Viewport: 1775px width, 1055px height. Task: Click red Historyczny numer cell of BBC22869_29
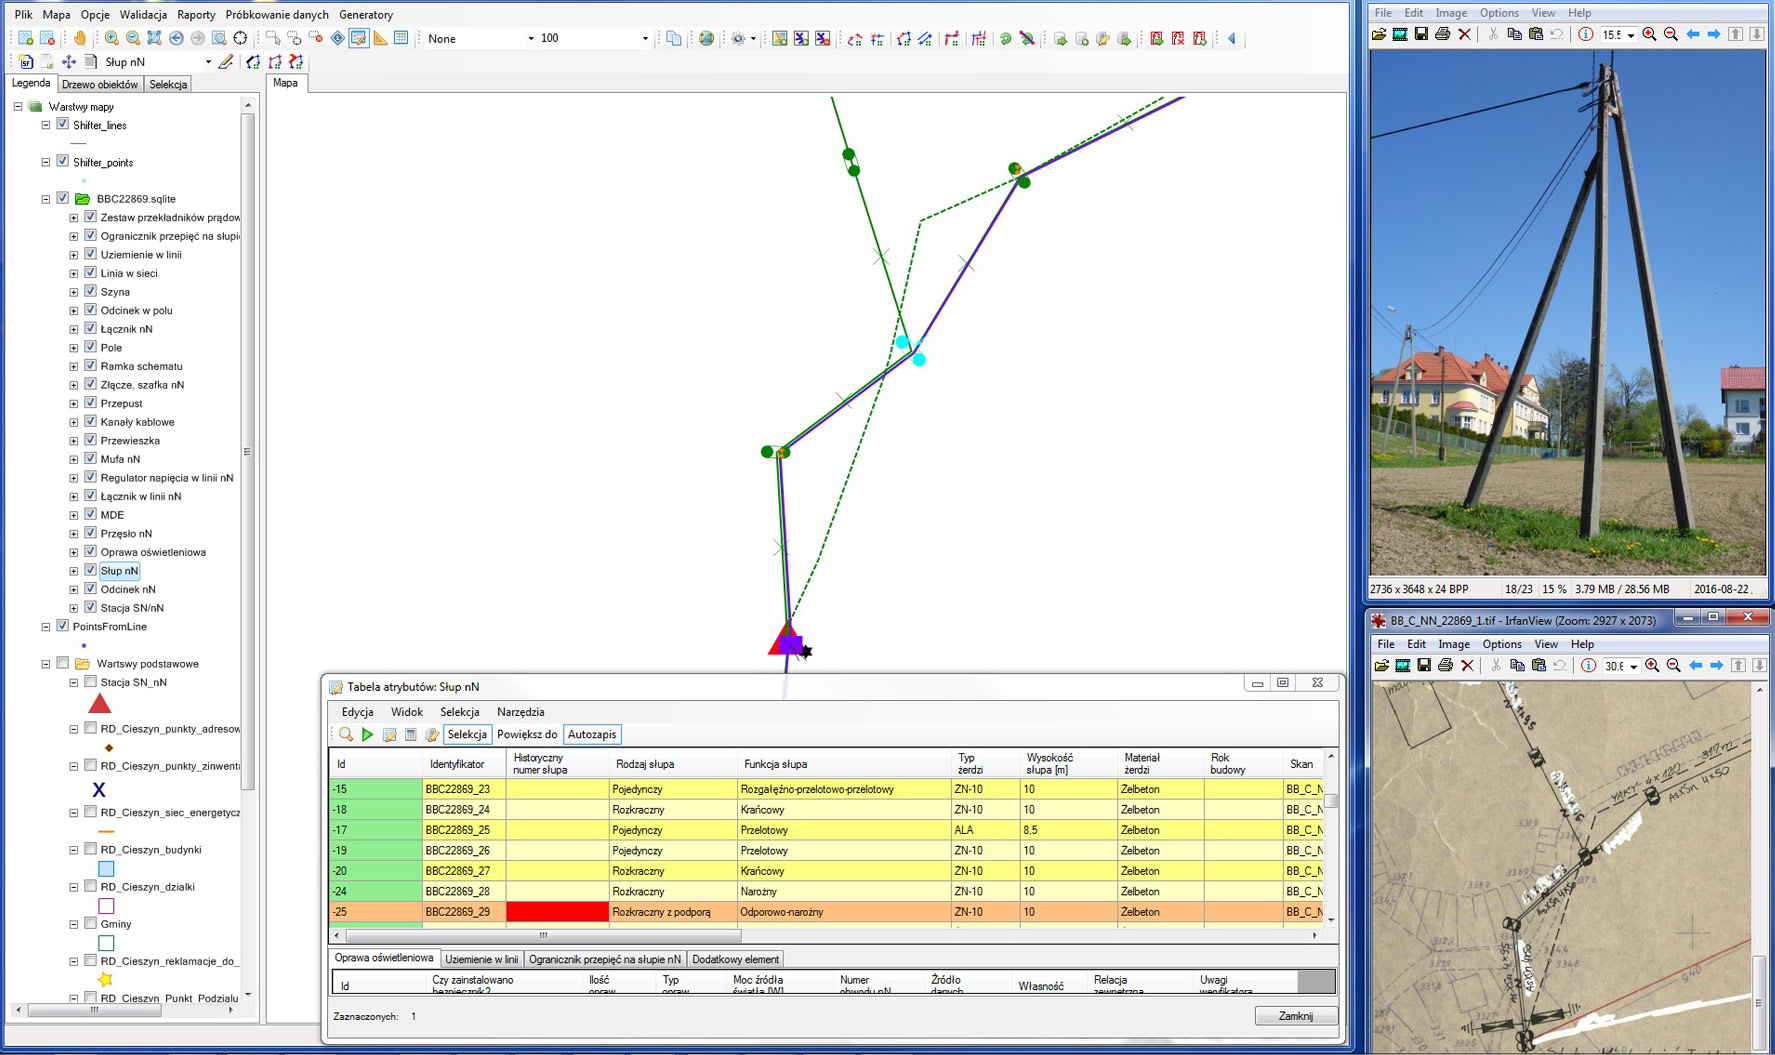[557, 912]
